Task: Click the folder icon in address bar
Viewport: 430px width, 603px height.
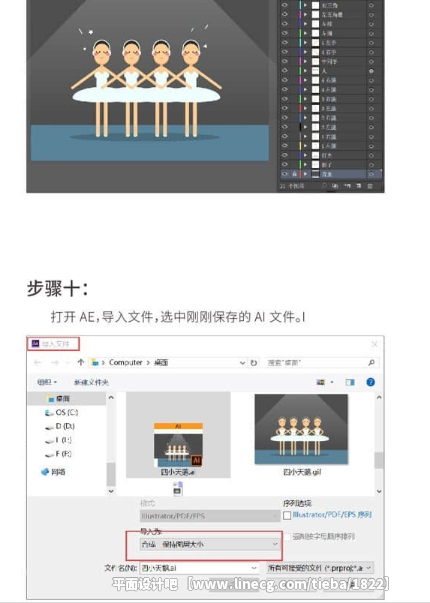Action: coord(95,362)
